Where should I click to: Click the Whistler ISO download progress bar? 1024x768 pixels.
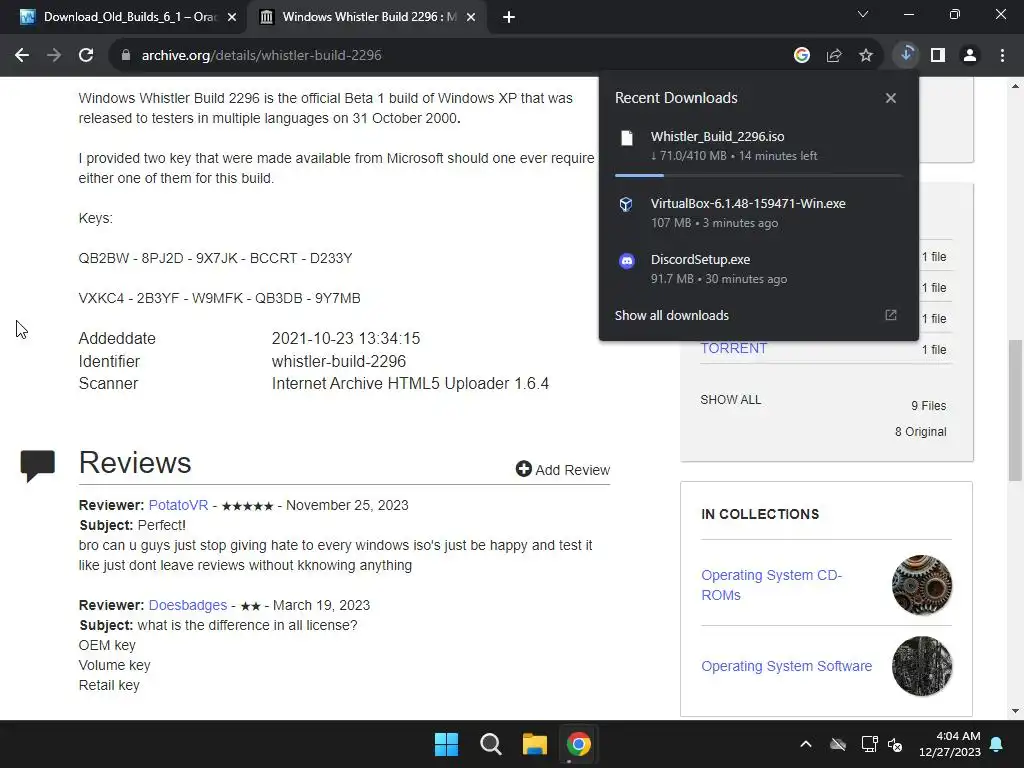coord(758,175)
